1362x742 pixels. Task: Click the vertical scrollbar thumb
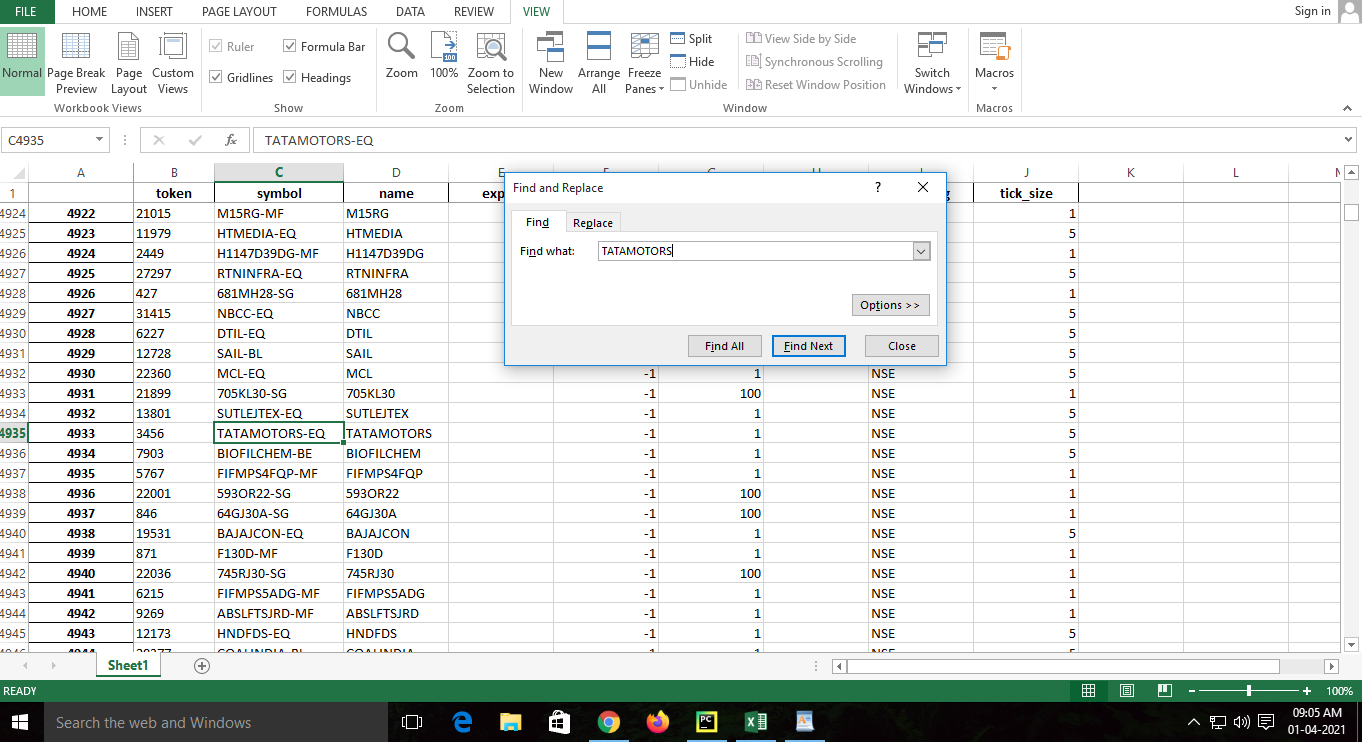(x=1351, y=212)
